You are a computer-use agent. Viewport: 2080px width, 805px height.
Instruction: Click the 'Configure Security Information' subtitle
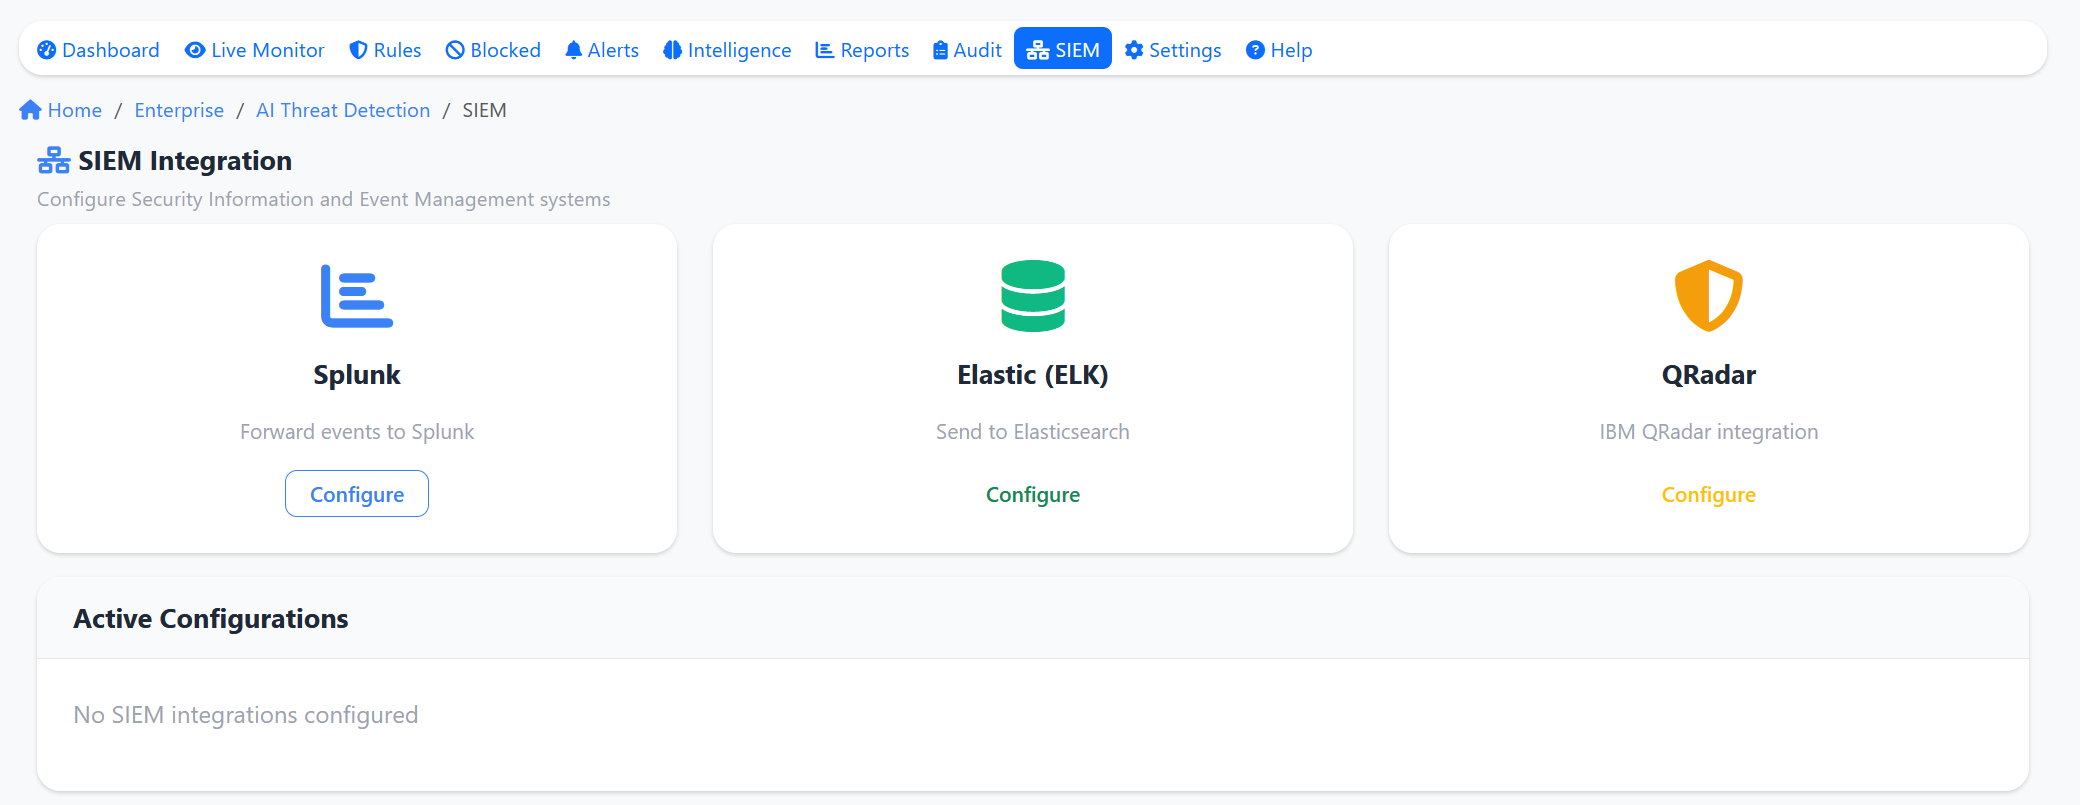point(324,199)
